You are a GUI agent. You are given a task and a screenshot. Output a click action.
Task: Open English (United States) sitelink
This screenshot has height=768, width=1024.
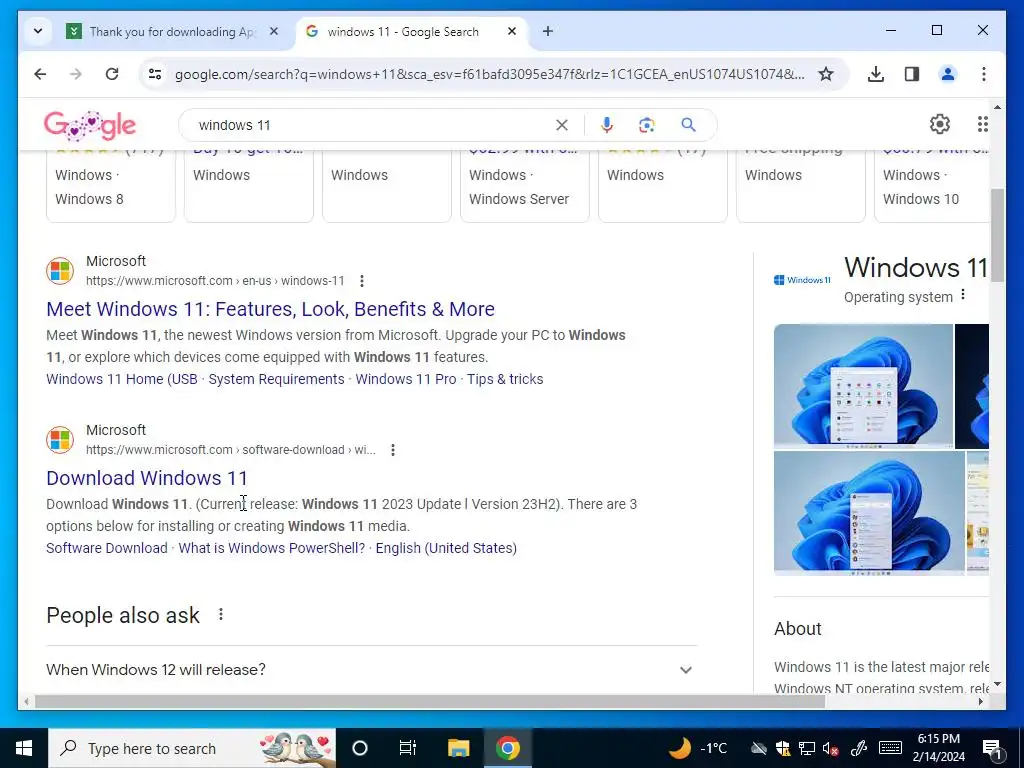446,548
